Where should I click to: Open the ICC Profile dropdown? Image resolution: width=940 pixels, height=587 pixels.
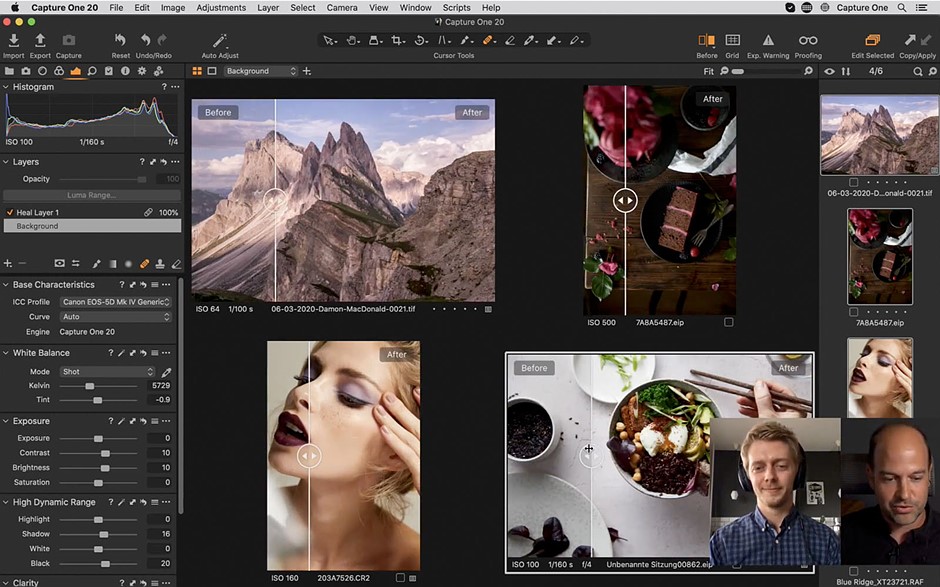click(115, 302)
